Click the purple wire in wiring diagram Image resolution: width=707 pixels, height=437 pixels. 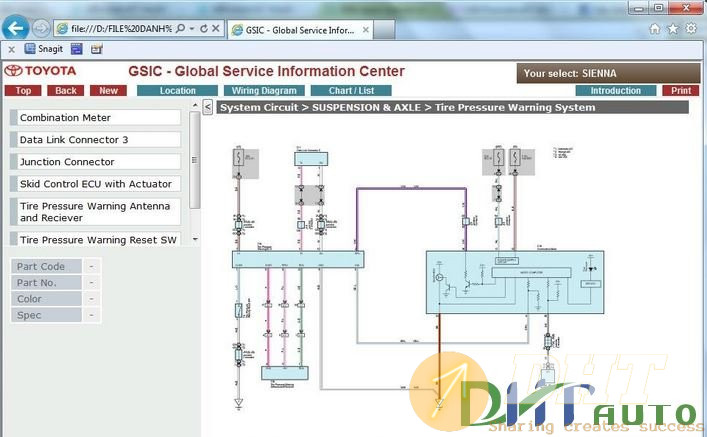tap(411, 189)
